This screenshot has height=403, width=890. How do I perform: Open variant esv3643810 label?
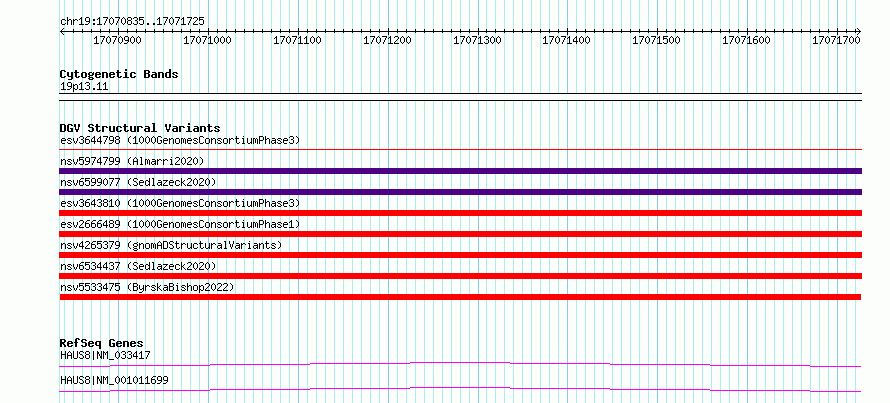[x=180, y=203]
